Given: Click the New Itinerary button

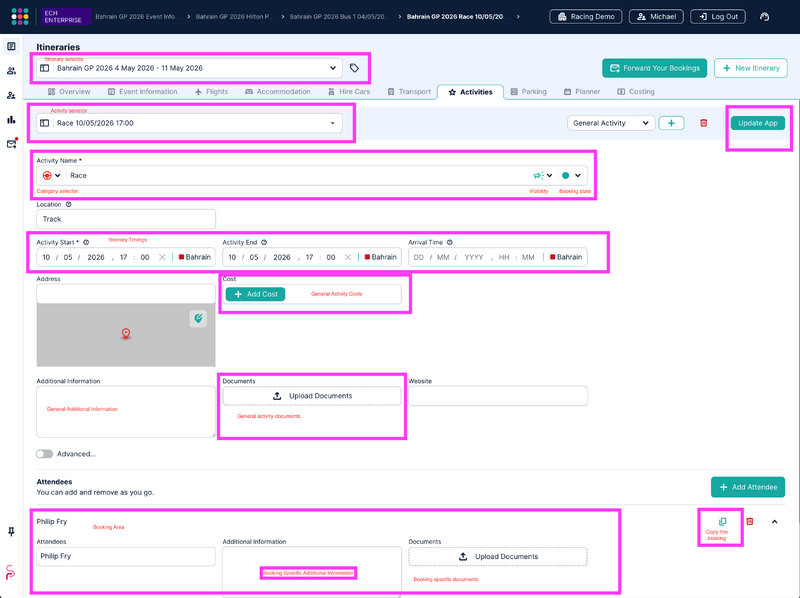Looking at the screenshot, I should [x=751, y=68].
